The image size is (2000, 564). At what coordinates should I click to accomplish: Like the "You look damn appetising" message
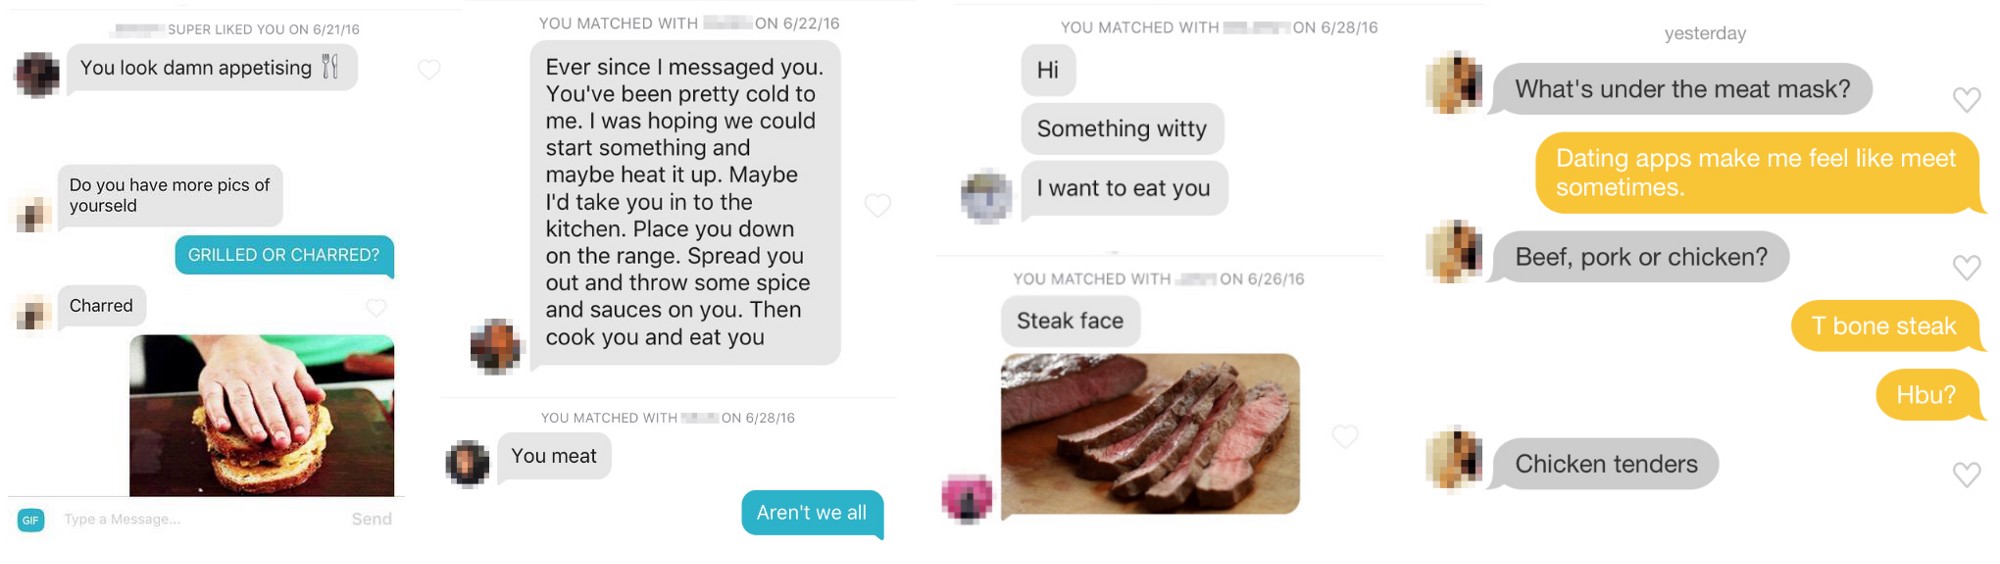pyautogui.click(x=429, y=70)
